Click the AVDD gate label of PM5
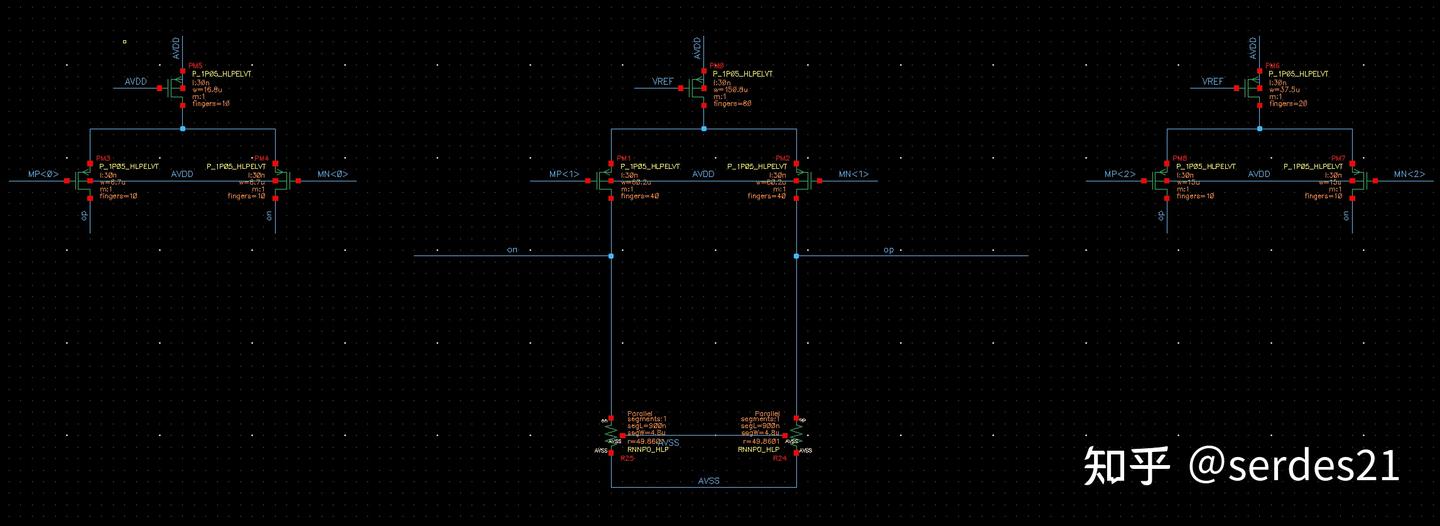1440x526 pixels. (137, 81)
